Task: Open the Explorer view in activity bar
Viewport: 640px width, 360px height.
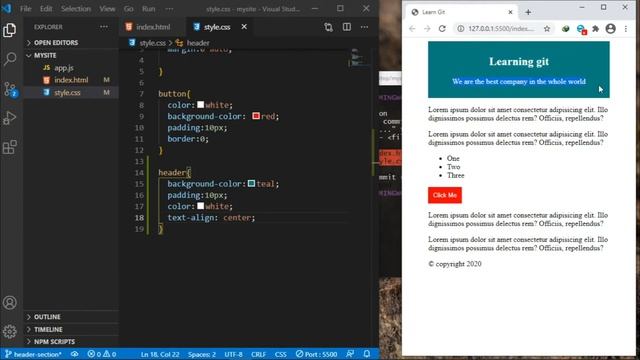Action: [x=10, y=30]
